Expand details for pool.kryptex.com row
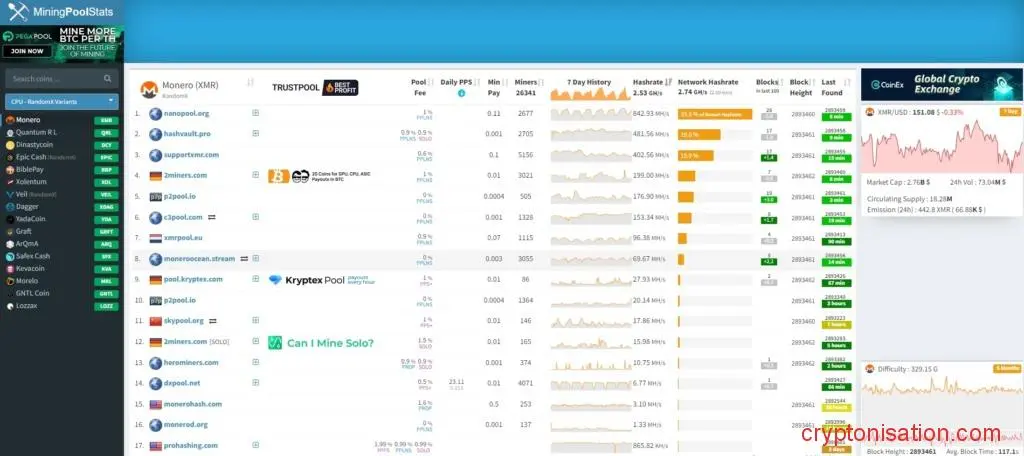This screenshot has height=456, width=1024. point(255,279)
